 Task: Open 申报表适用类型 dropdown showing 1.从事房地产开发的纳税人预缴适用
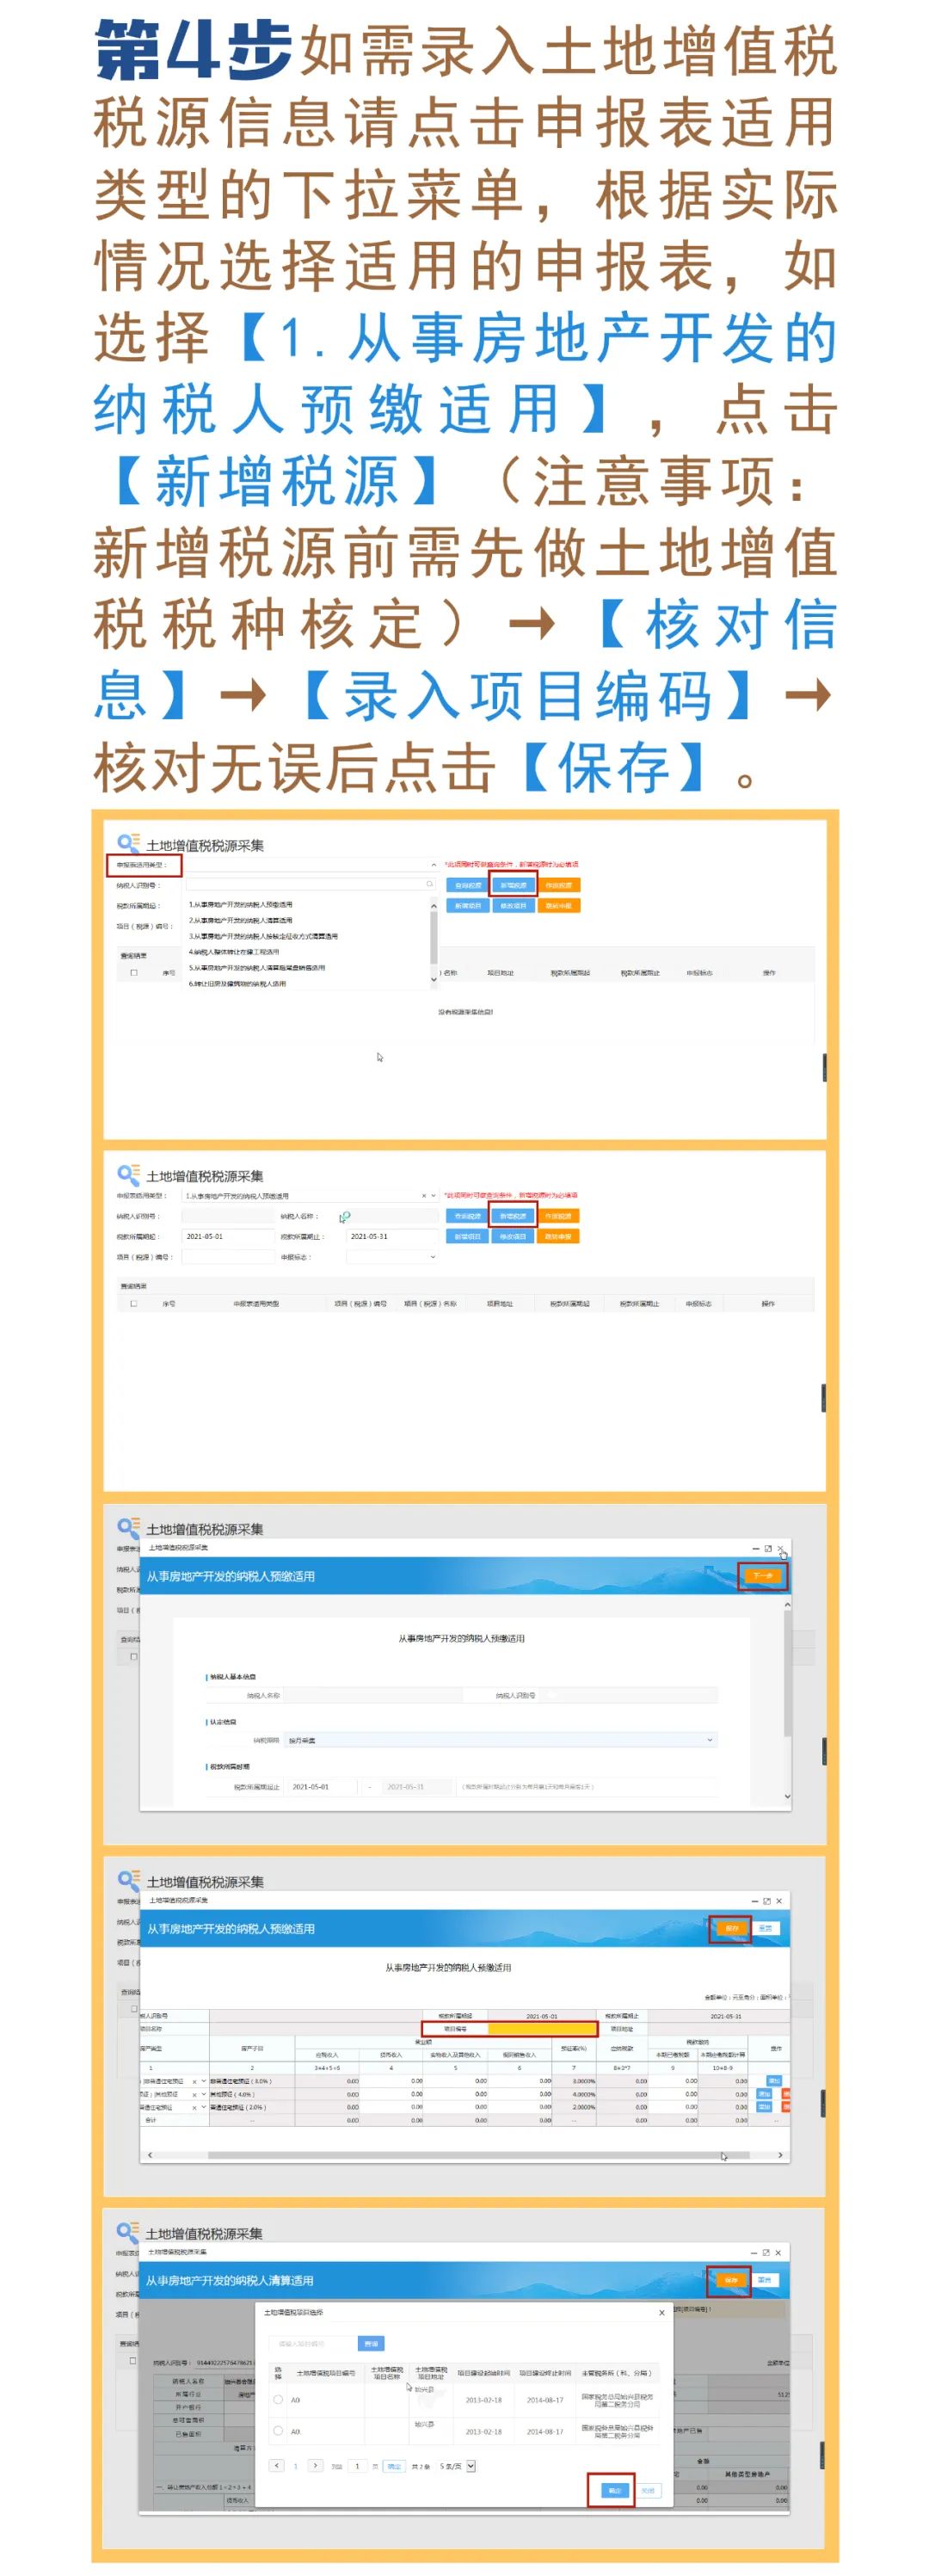pos(433,1195)
